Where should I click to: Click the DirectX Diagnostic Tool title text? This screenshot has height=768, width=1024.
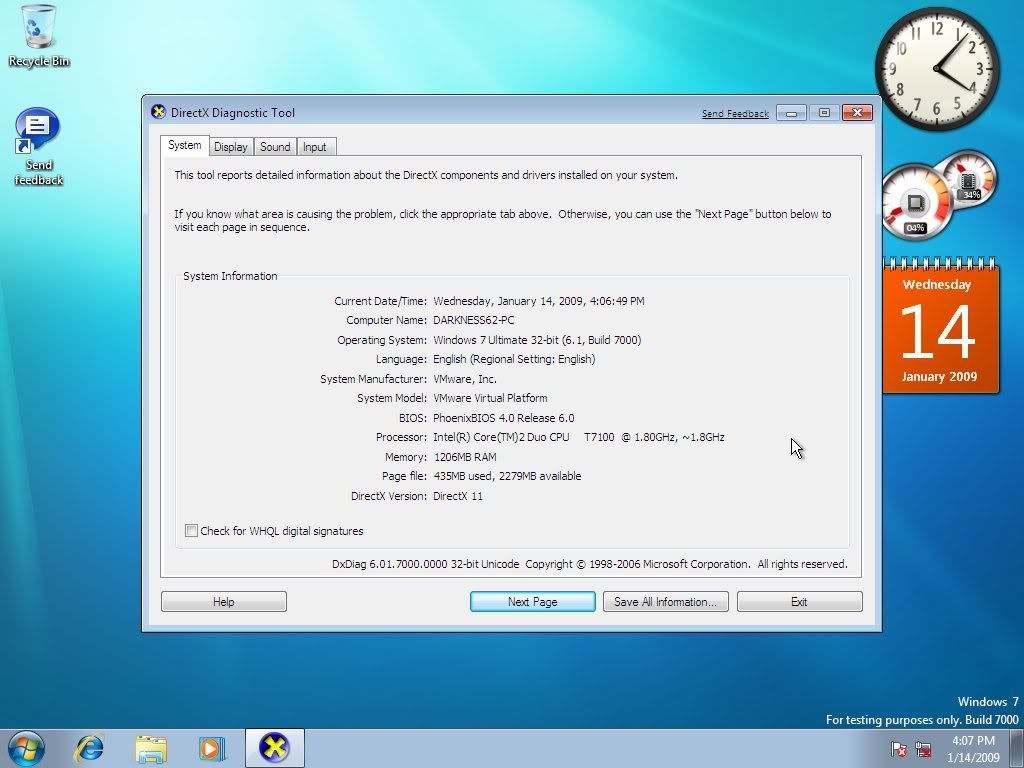pyautogui.click(x=232, y=112)
